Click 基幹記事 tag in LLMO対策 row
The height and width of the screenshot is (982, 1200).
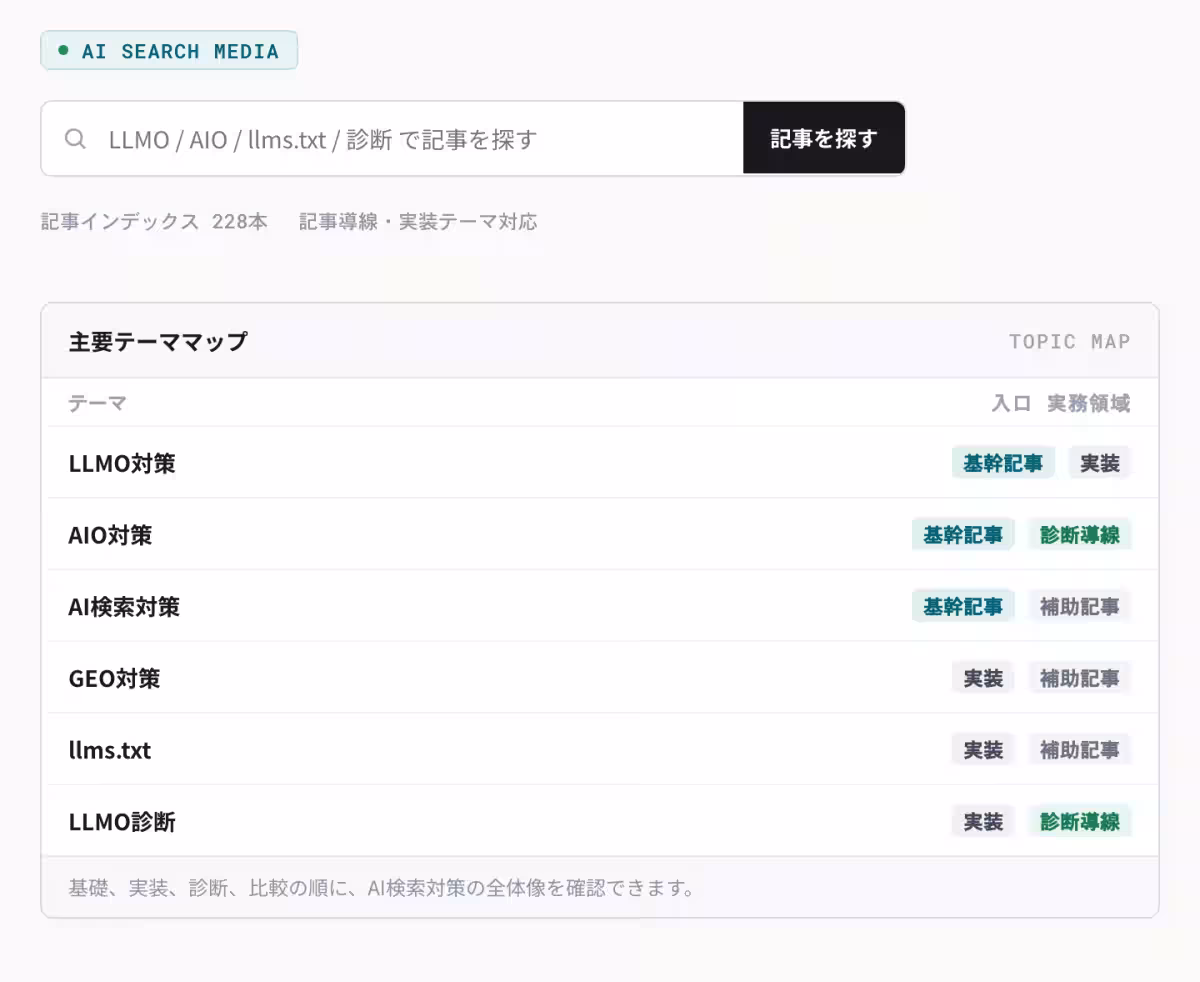point(1003,463)
